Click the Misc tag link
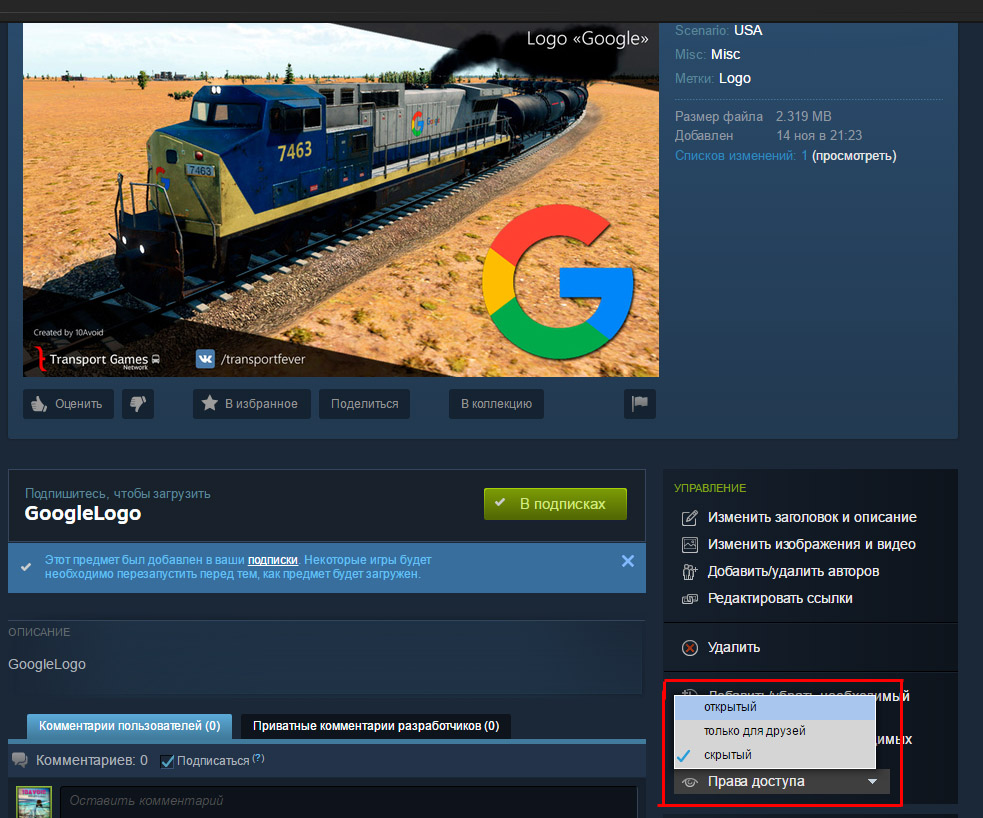 (x=725, y=55)
